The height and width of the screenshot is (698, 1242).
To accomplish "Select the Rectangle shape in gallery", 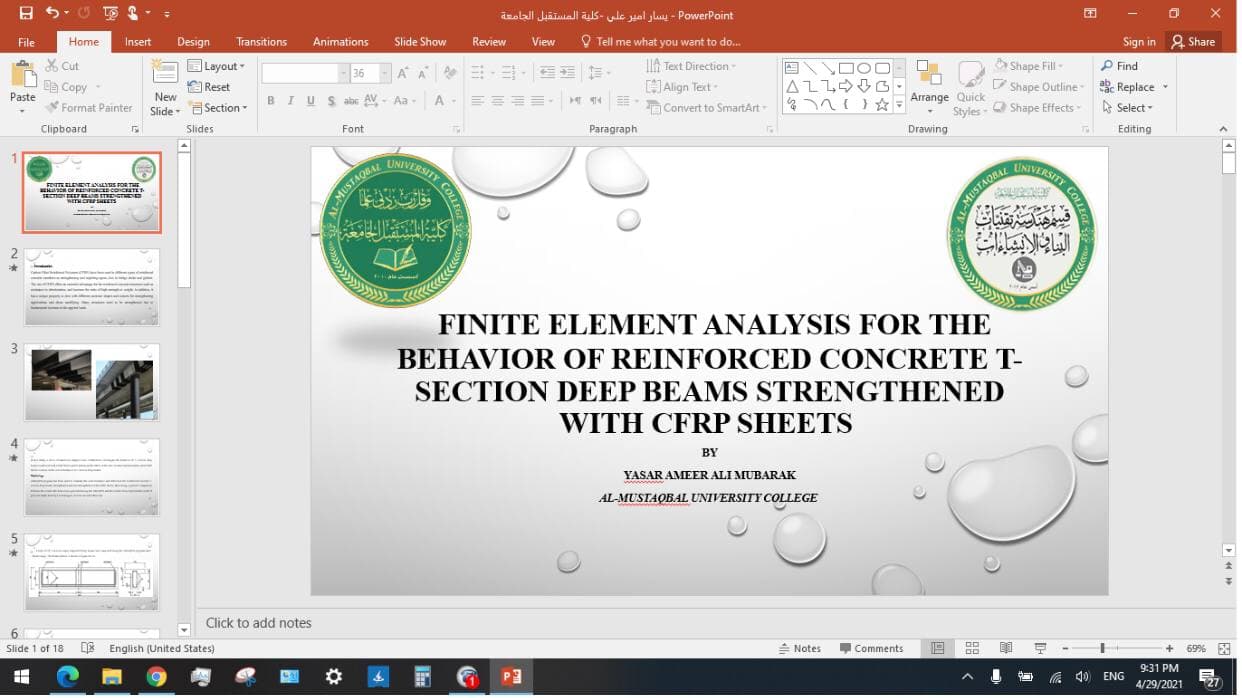I will coord(846,68).
